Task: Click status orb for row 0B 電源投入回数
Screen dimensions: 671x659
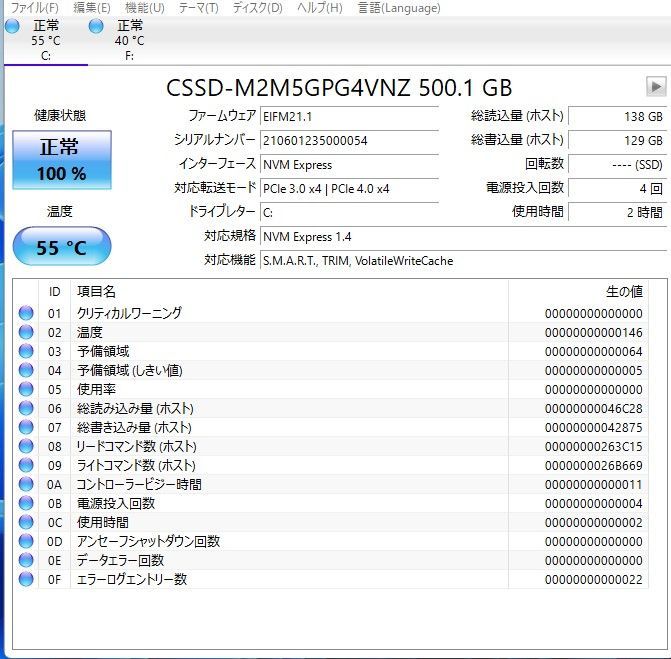Action: [x=26, y=503]
